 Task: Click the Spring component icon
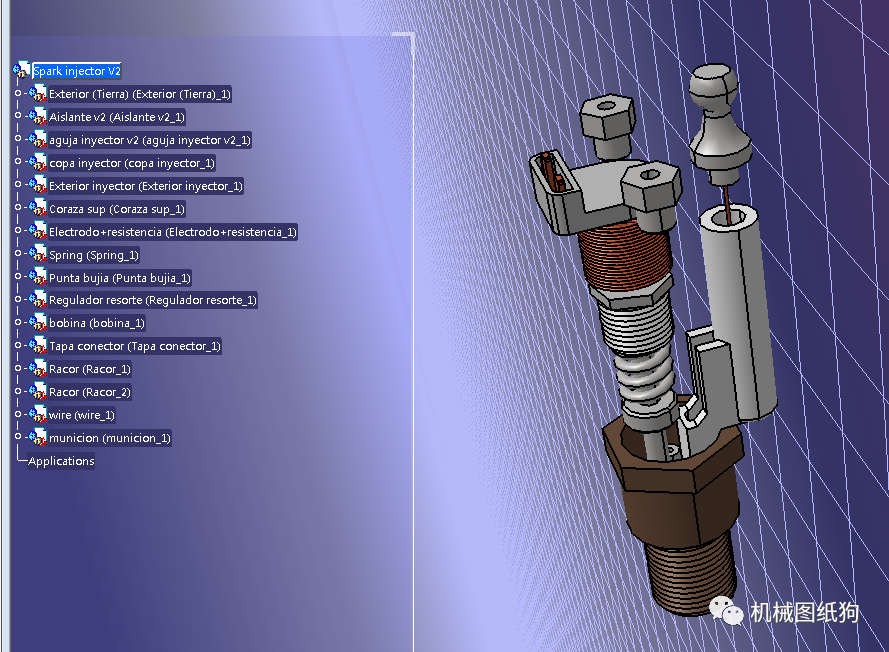(x=37, y=254)
